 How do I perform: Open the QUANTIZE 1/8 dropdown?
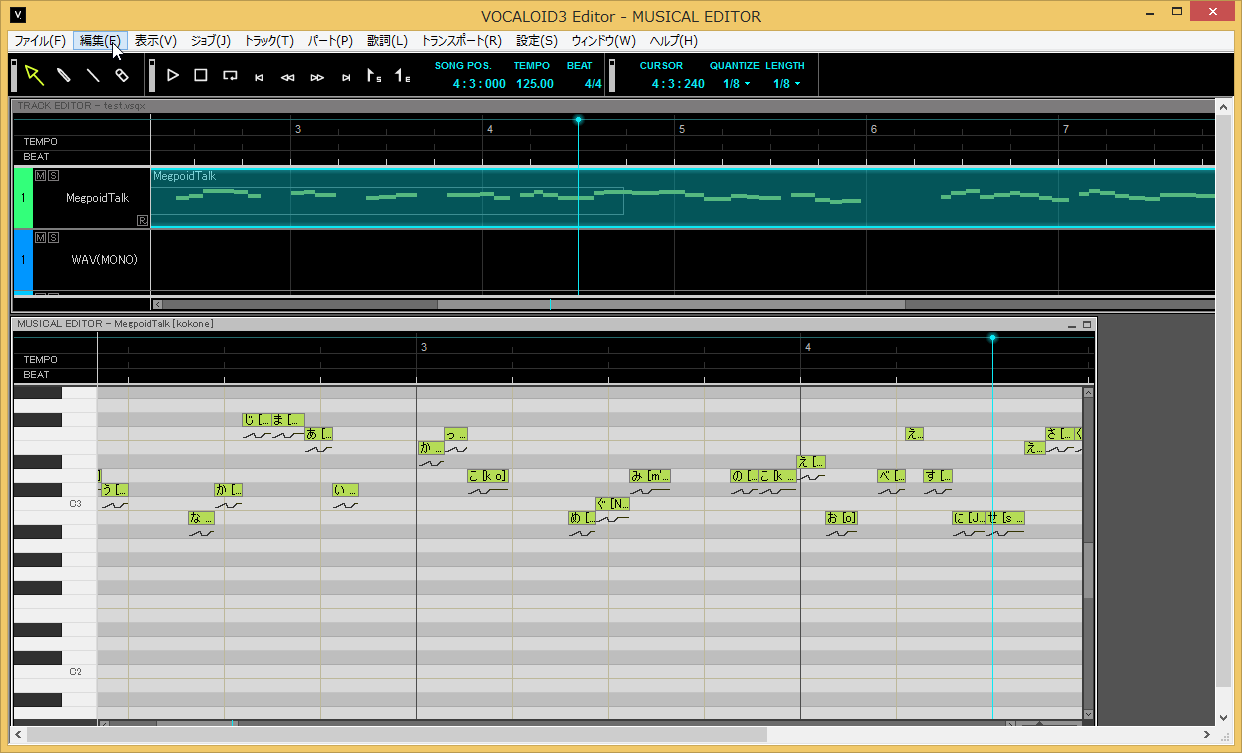[737, 84]
